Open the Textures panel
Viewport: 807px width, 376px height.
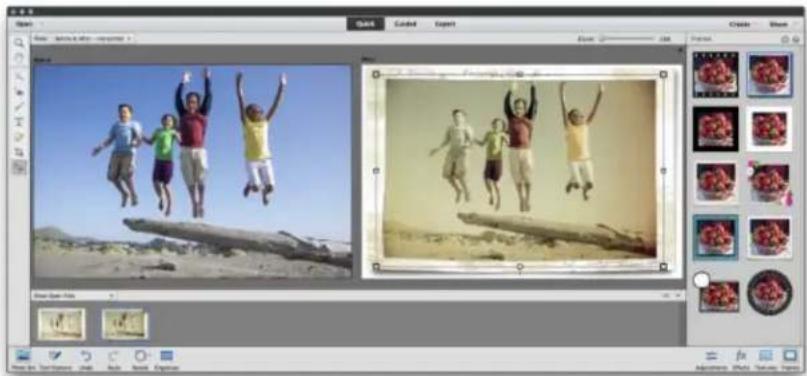click(766, 360)
